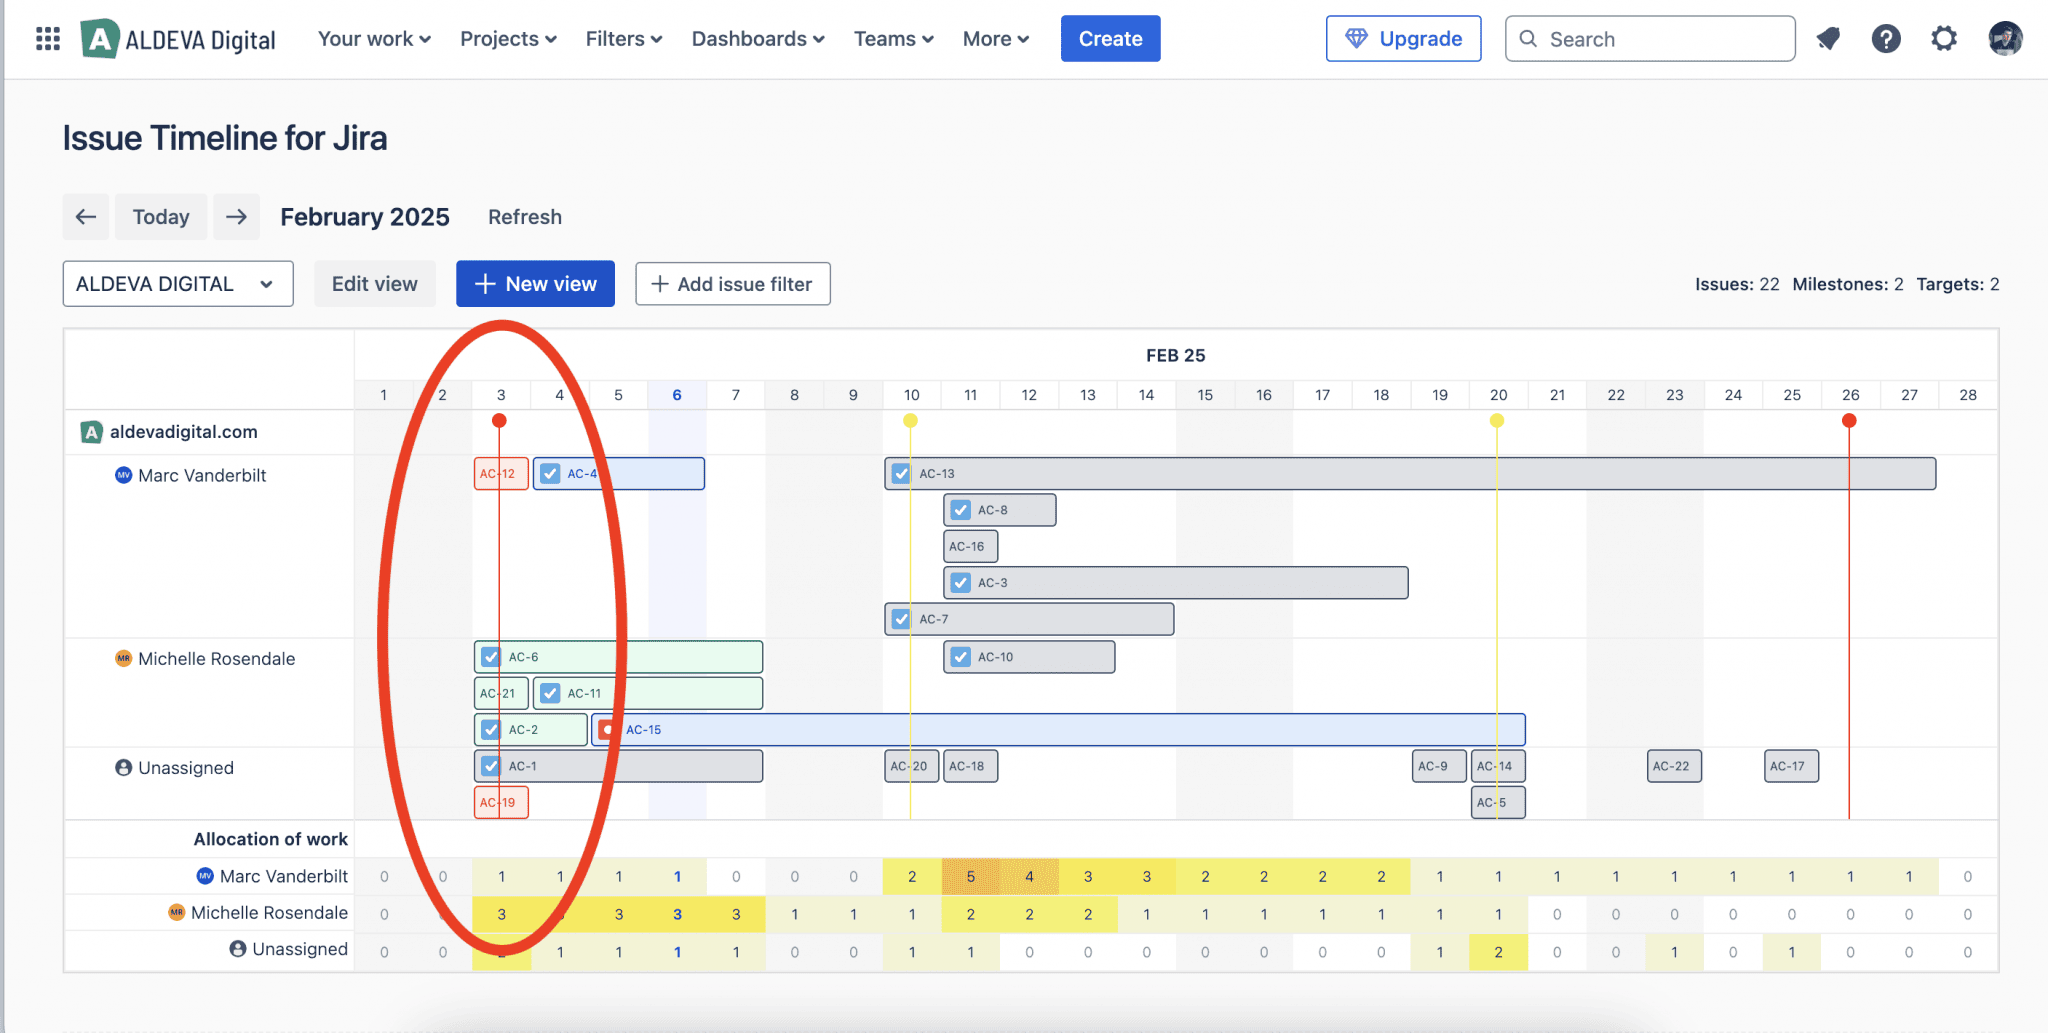
Task: Click the New view button
Action: (x=536, y=284)
